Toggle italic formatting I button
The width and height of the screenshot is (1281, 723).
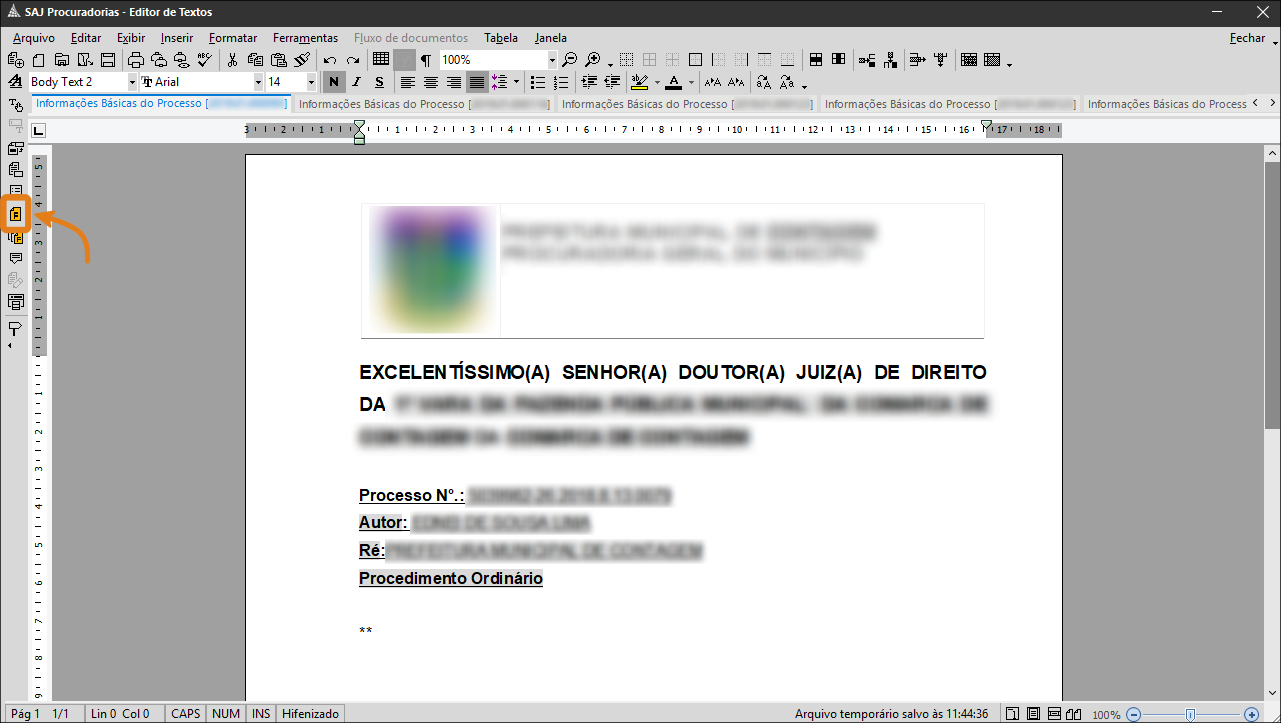tap(356, 82)
